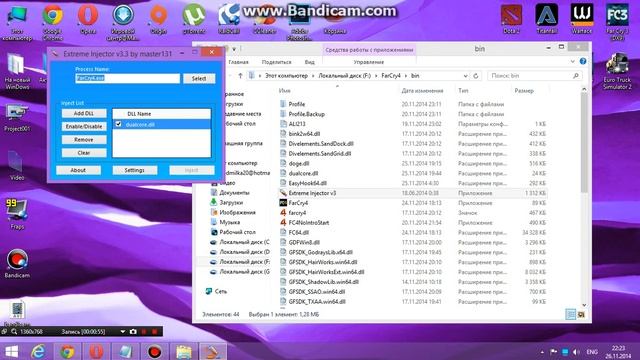This screenshot has width=640, height=360.
Task: Click refresh button in address bar
Action: (x=476, y=76)
